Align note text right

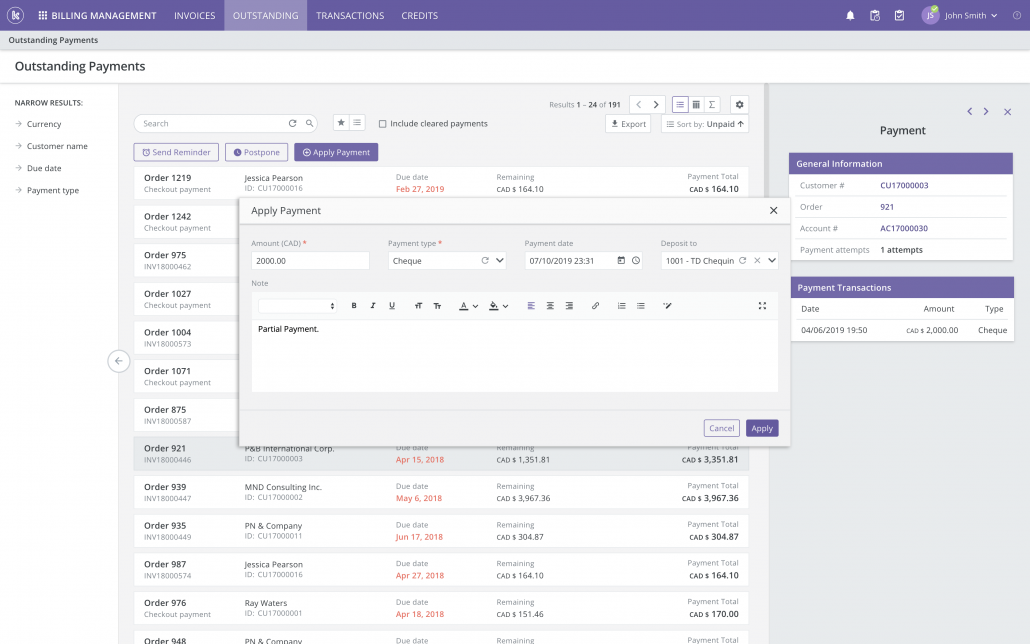pyautogui.click(x=569, y=306)
